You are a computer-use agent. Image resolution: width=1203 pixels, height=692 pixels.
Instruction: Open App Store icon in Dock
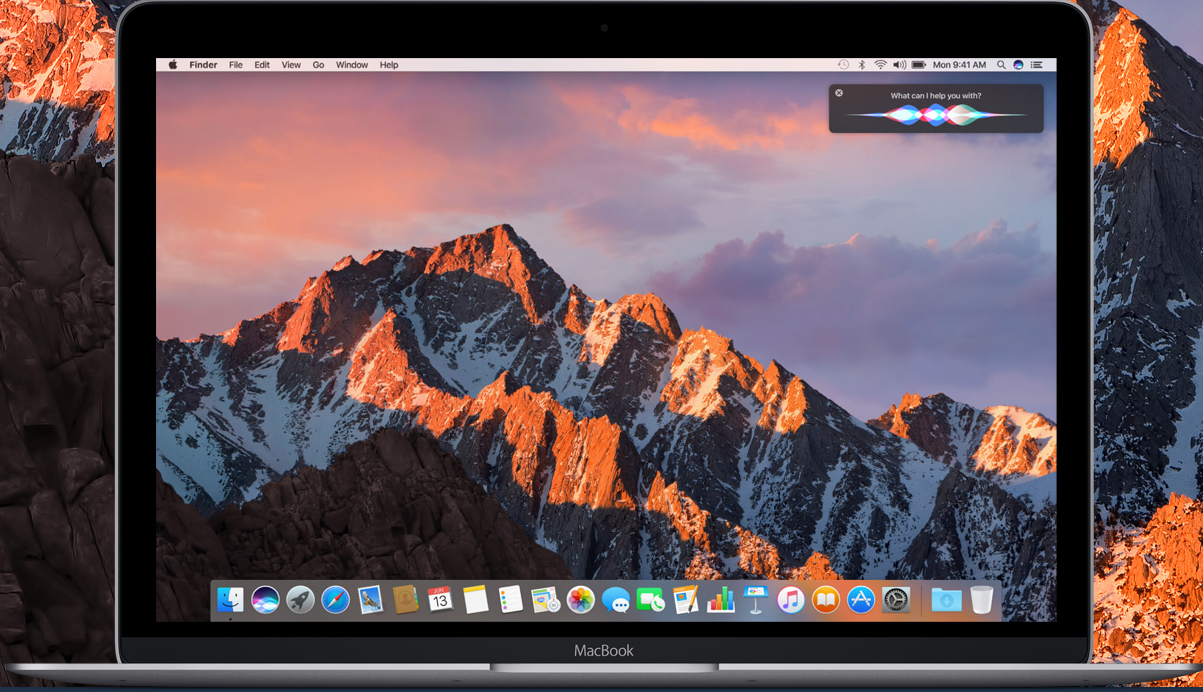coord(861,599)
